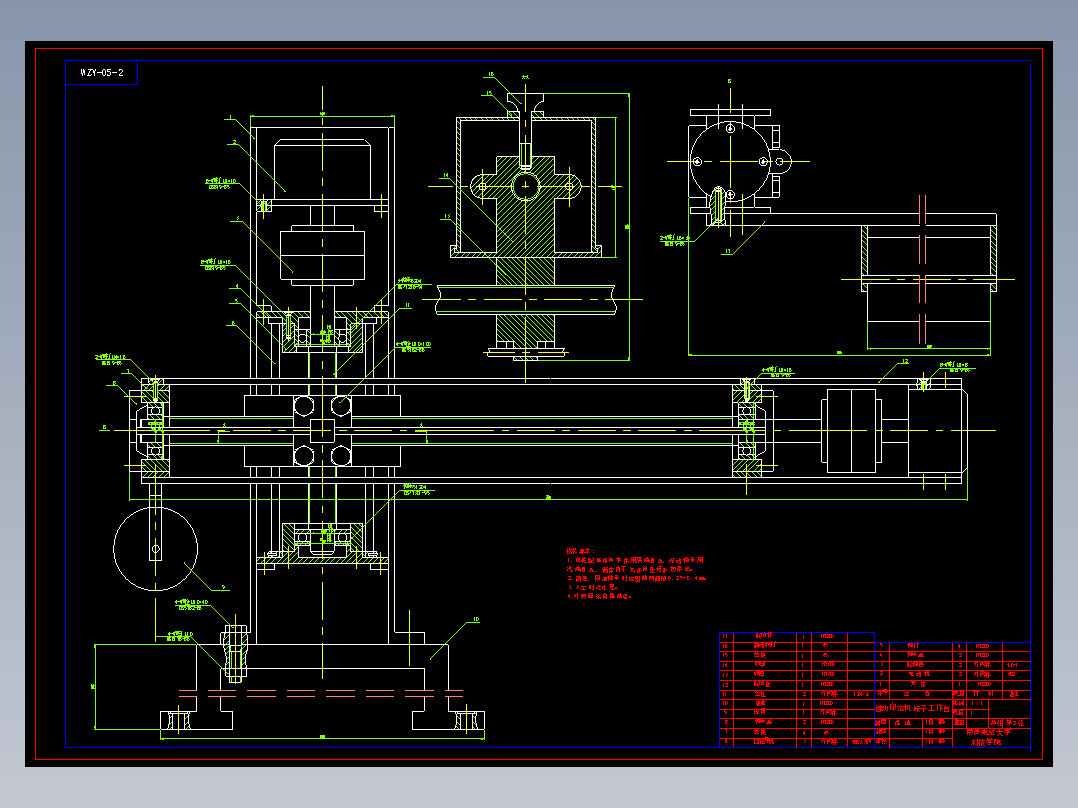Select the 1:1 scale cell in title block

pyautogui.click(x=976, y=703)
